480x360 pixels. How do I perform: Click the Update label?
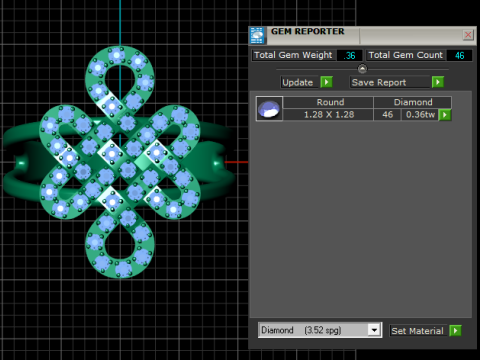298,82
